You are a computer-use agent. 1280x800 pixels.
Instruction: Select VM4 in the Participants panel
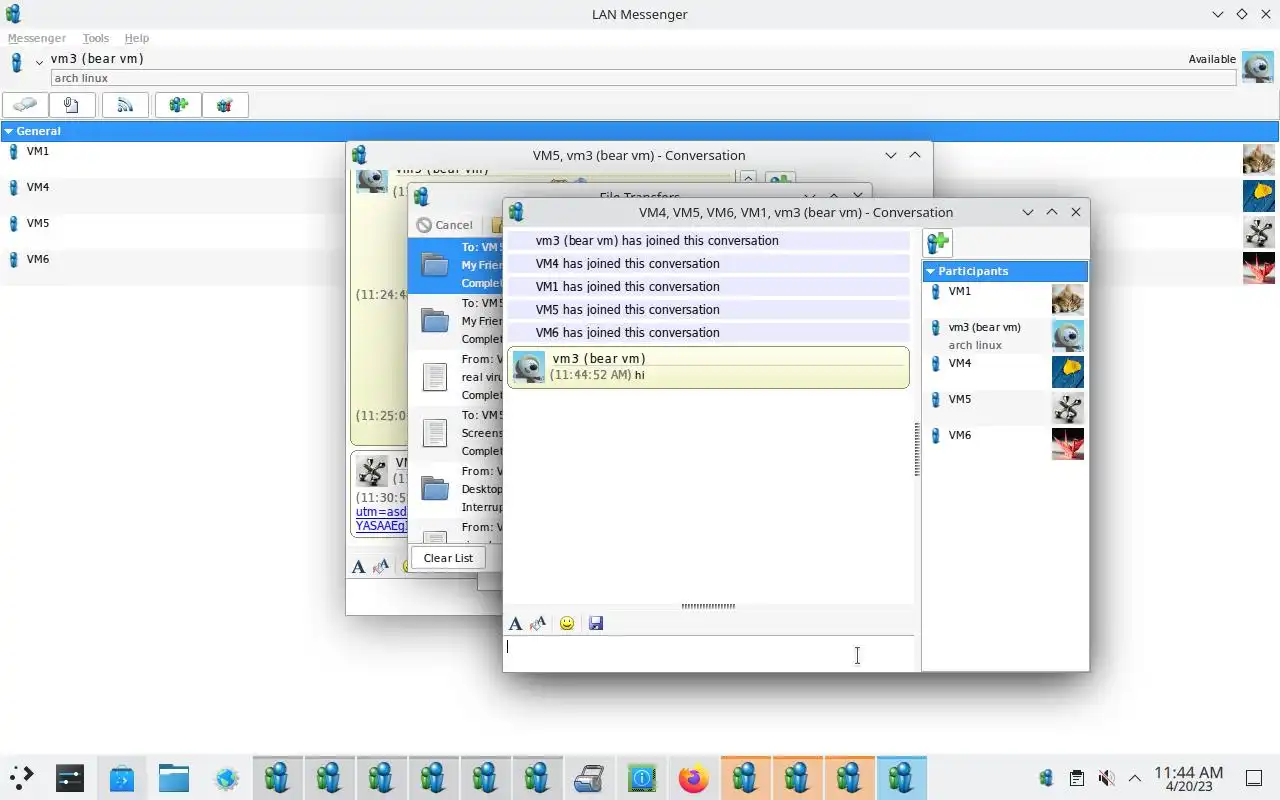[x=1005, y=371]
